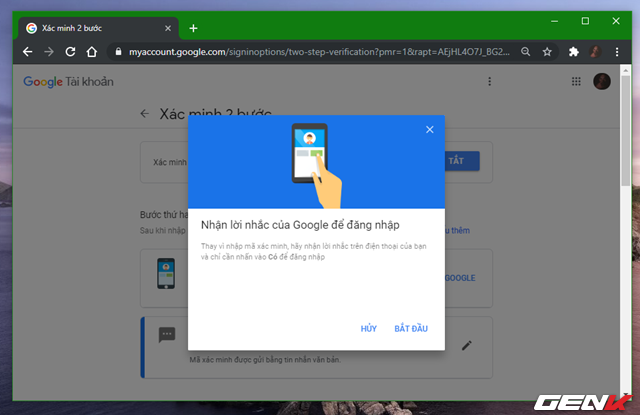Click the phone illustration in dialog
Viewport: 640px width, 415px height.
(316, 165)
